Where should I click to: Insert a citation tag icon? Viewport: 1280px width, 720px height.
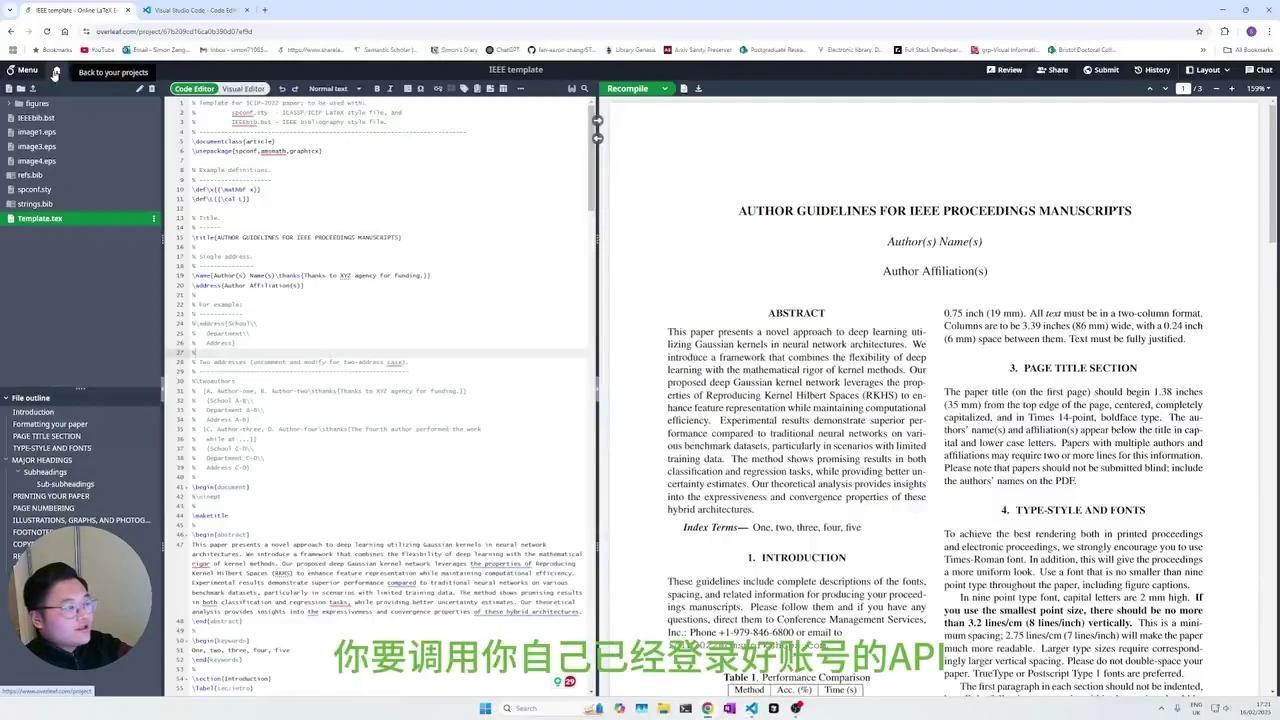[x=464, y=89]
